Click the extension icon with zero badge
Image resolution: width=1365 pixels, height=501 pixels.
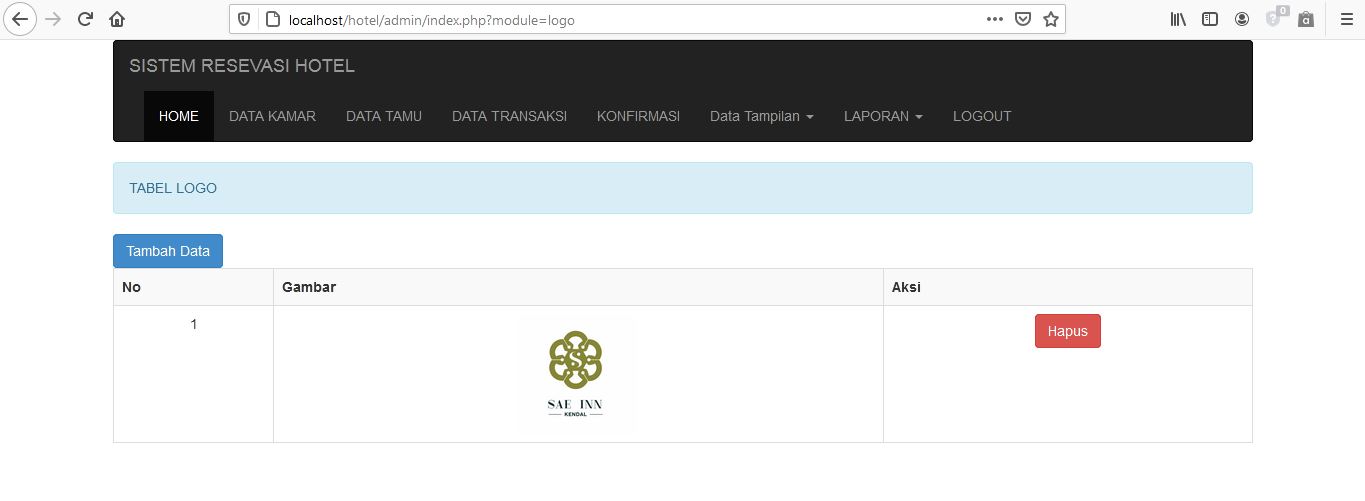tap(1275, 18)
